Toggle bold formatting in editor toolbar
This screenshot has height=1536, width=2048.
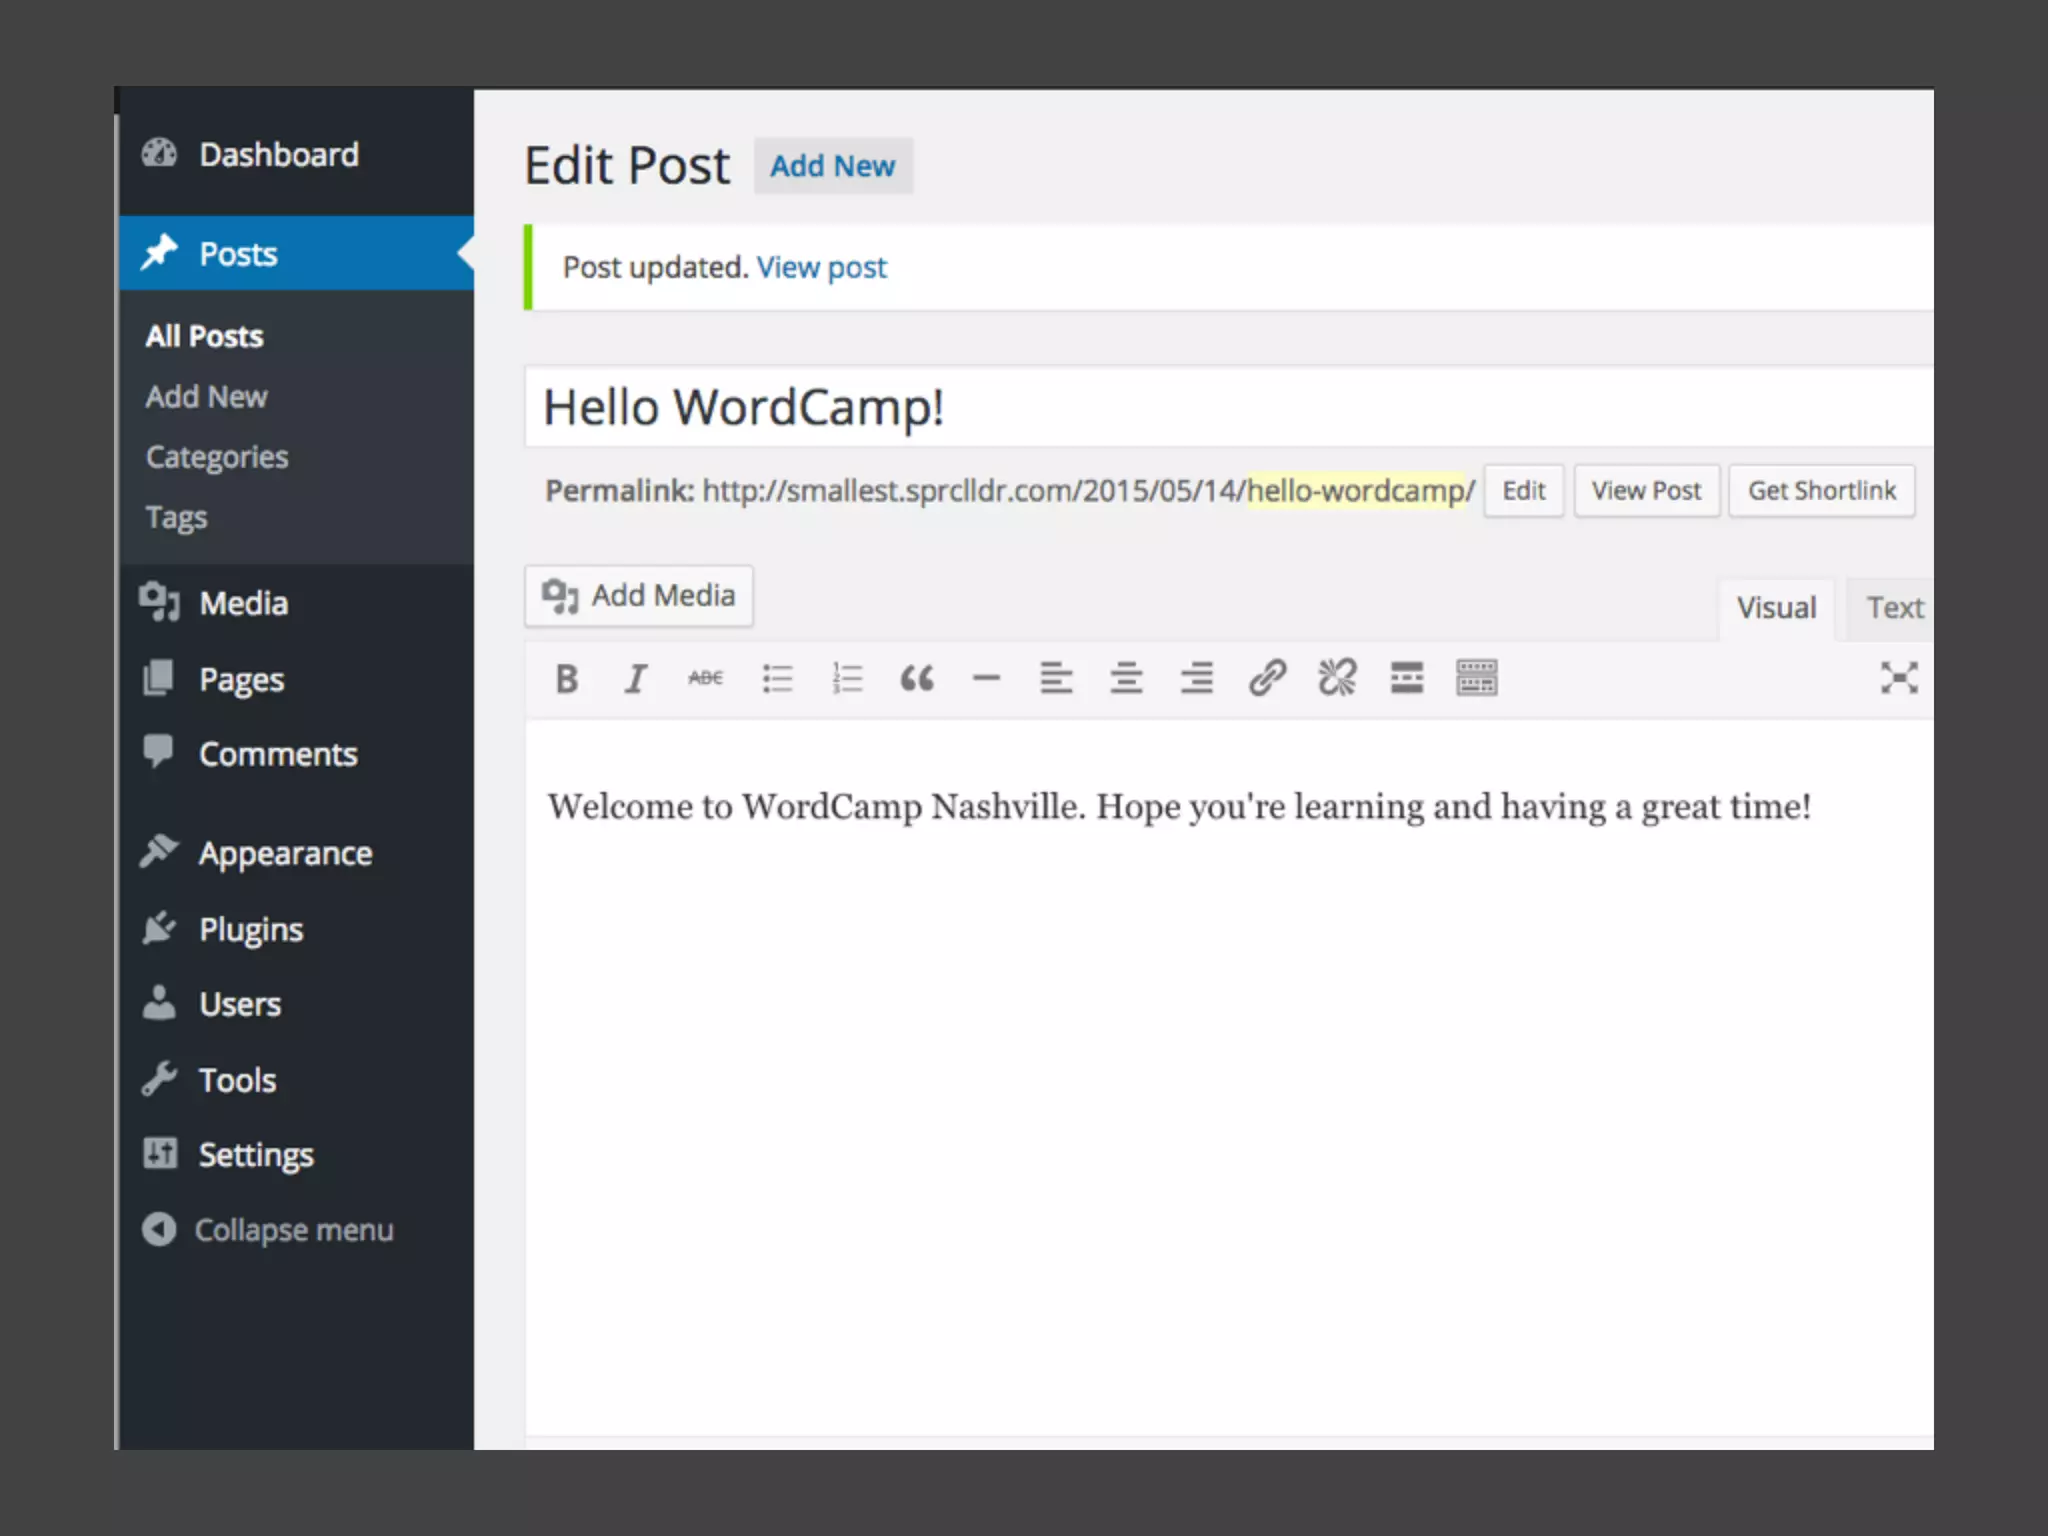pos(566,679)
